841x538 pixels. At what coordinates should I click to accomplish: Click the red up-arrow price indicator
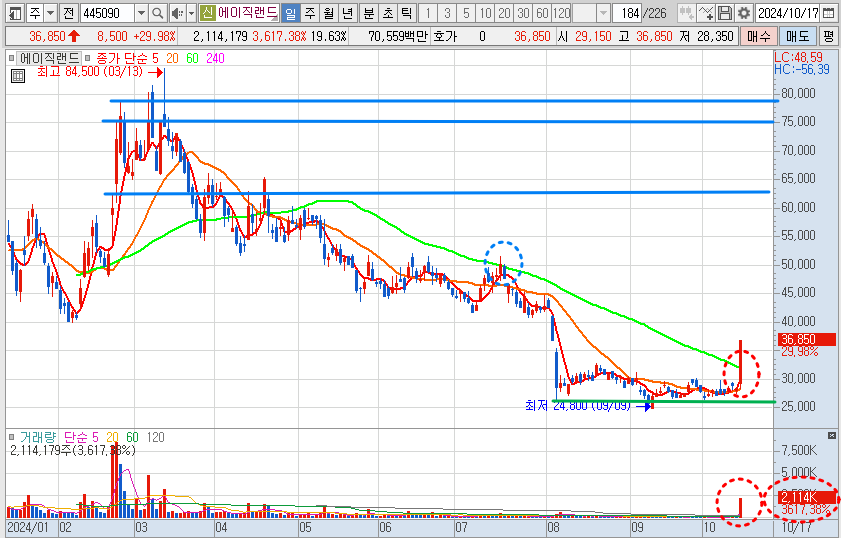click(x=75, y=36)
